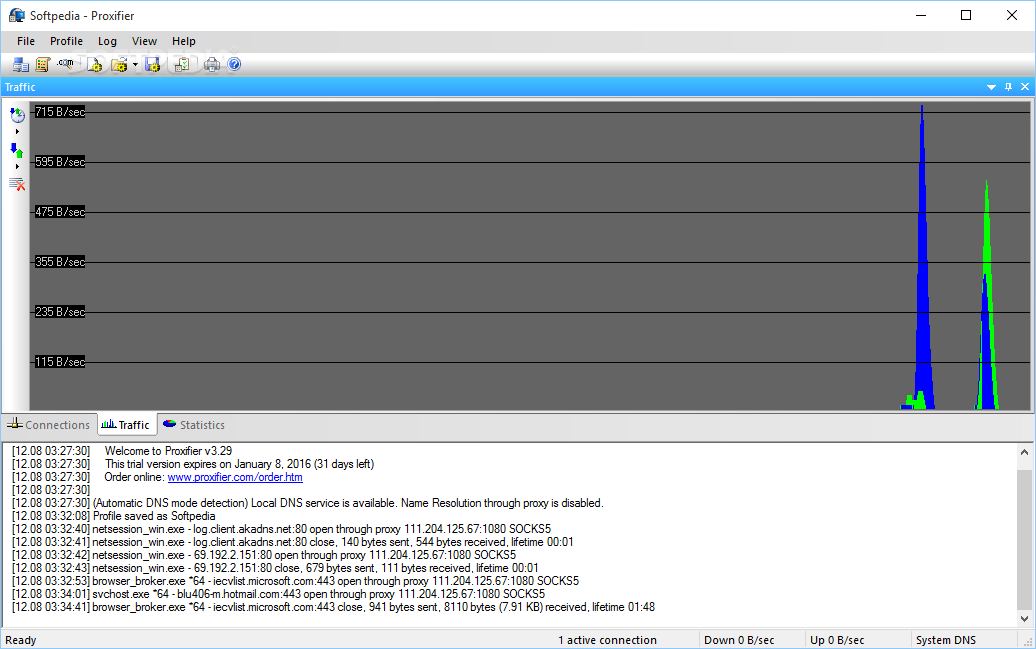Switch to the Connections tab

(49, 424)
